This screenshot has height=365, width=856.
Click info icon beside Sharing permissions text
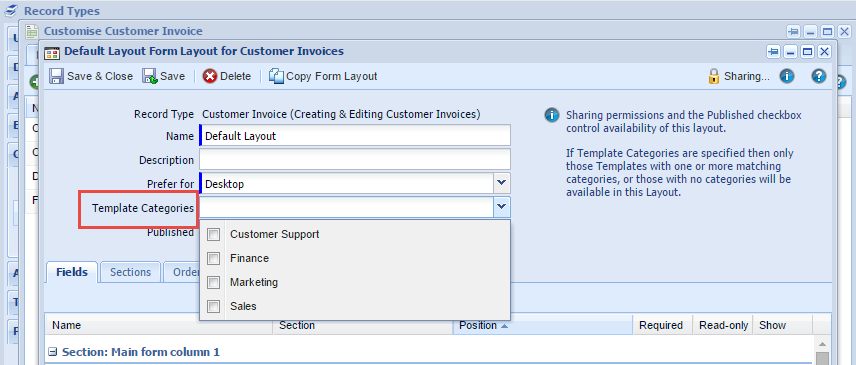pyautogui.click(x=552, y=116)
